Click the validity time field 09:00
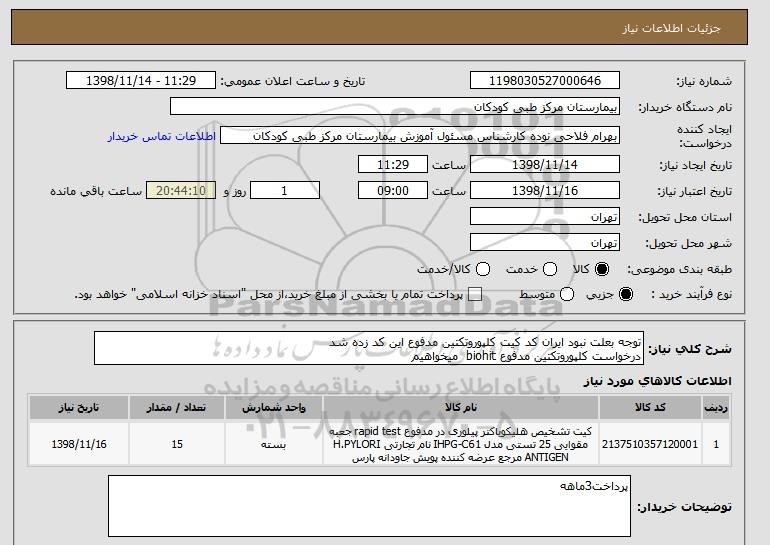 [393, 191]
